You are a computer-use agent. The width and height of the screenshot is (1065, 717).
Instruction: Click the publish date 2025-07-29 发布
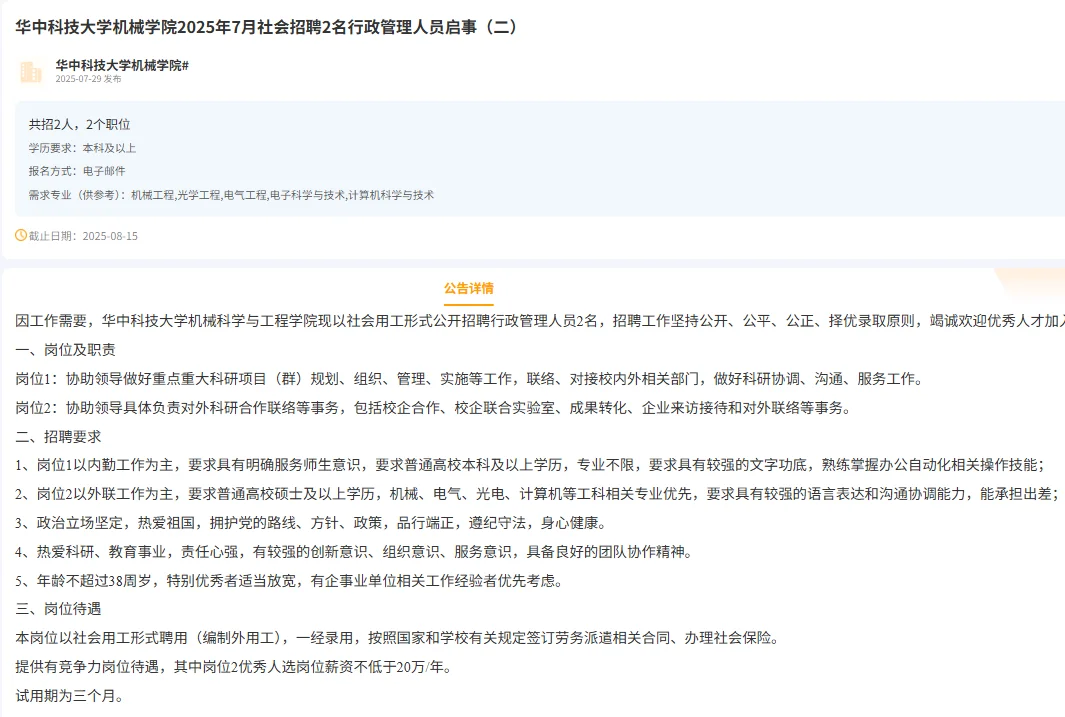[x=88, y=79]
